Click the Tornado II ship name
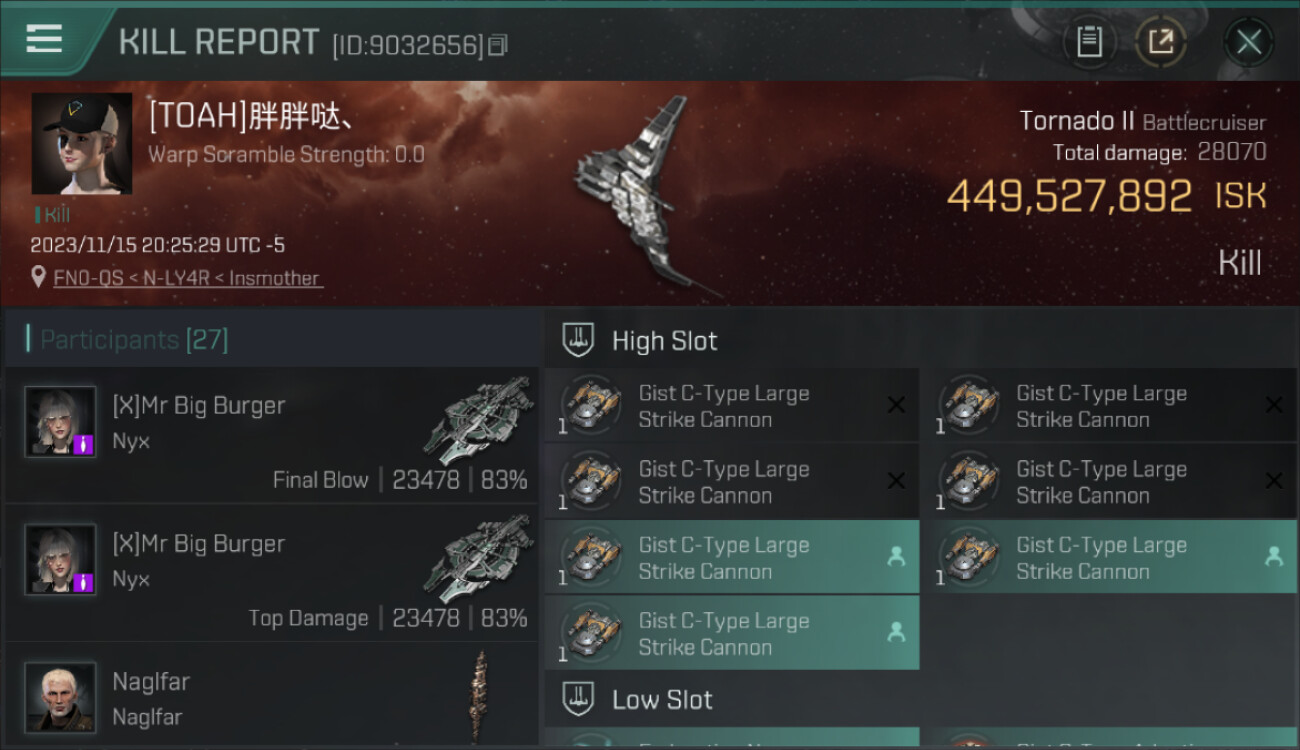This screenshot has width=1300, height=750. (1076, 121)
